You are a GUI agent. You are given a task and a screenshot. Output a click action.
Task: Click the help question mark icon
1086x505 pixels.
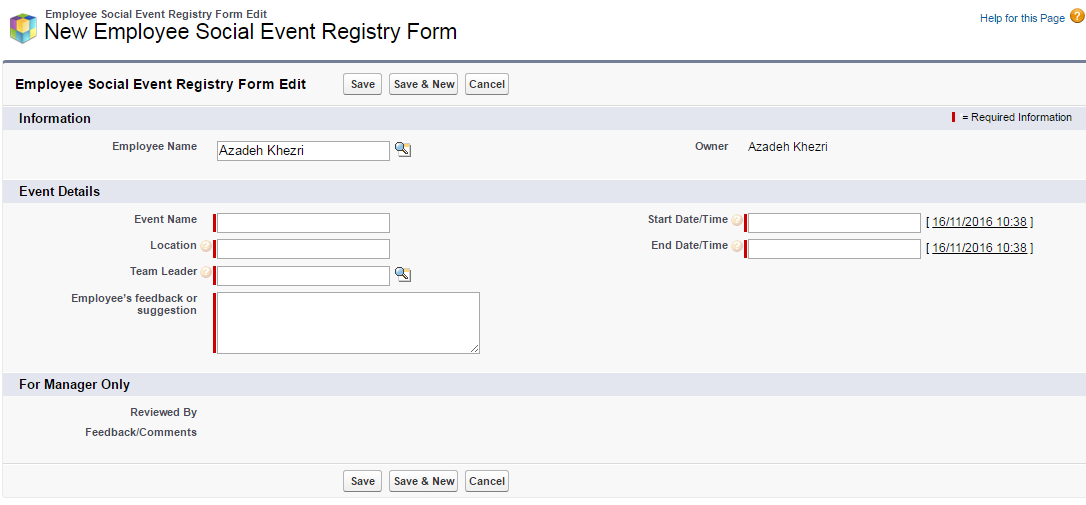point(1077,18)
